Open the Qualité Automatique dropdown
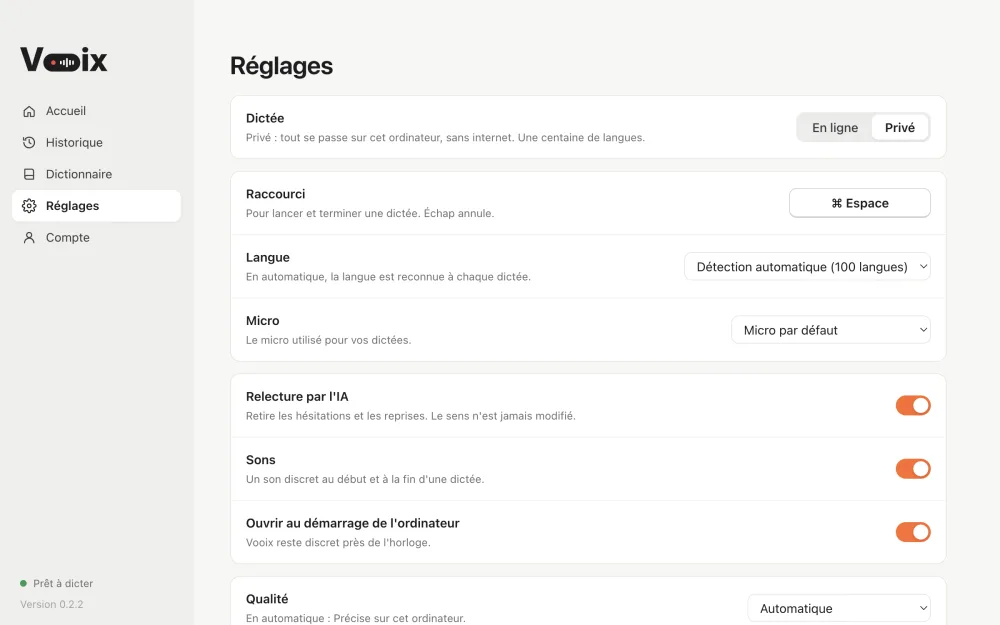The width and height of the screenshot is (1000, 625). click(x=839, y=608)
